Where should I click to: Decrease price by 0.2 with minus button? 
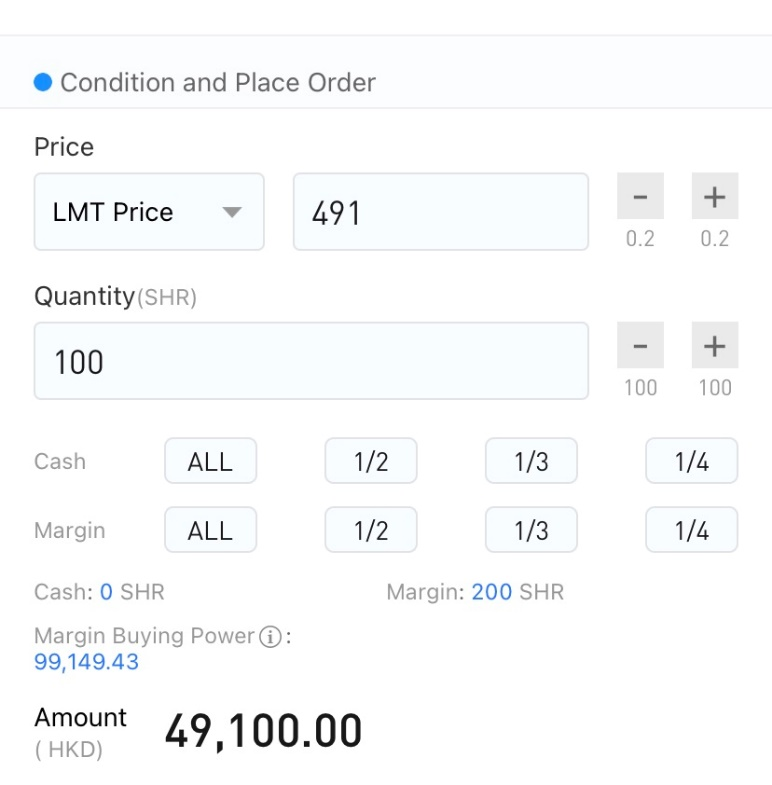tap(640, 196)
